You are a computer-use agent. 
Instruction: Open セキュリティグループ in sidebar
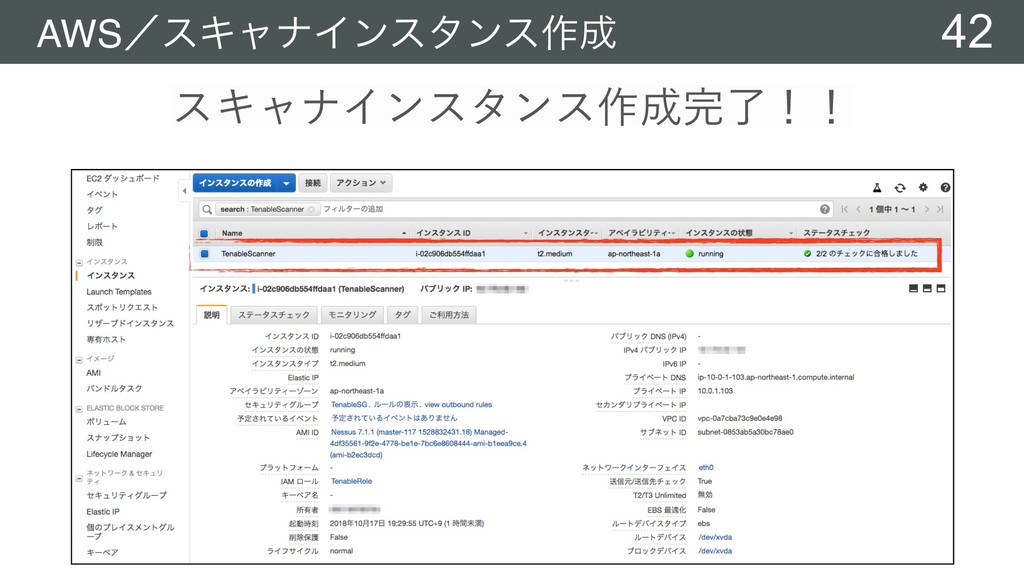pyautogui.click(x=127, y=496)
